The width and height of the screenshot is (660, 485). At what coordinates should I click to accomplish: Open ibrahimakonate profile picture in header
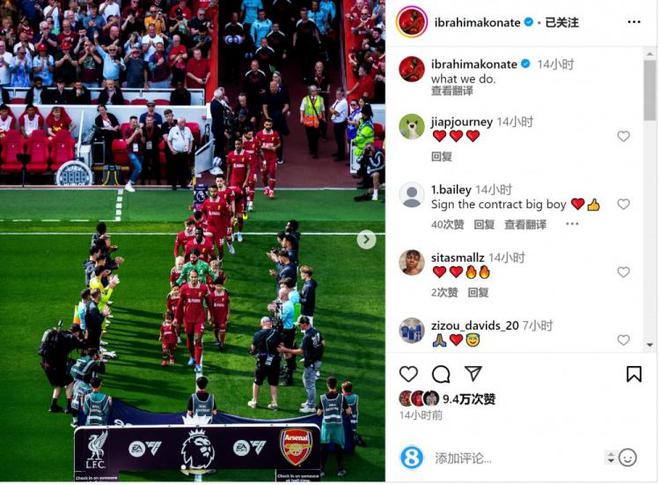(x=412, y=22)
